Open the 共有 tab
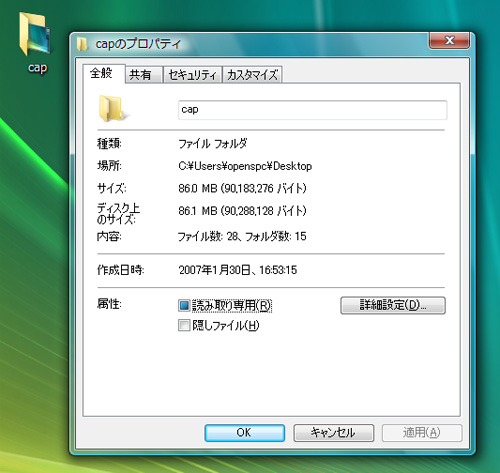The width and height of the screenshot is (500, 473). click(144, 75)
